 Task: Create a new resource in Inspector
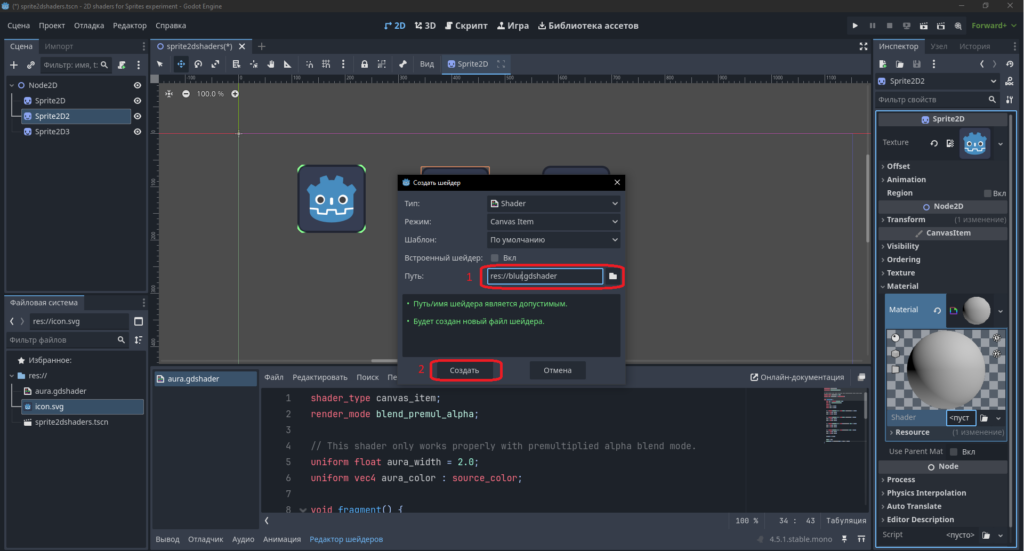pyautogui.click(x=883, y=64)
